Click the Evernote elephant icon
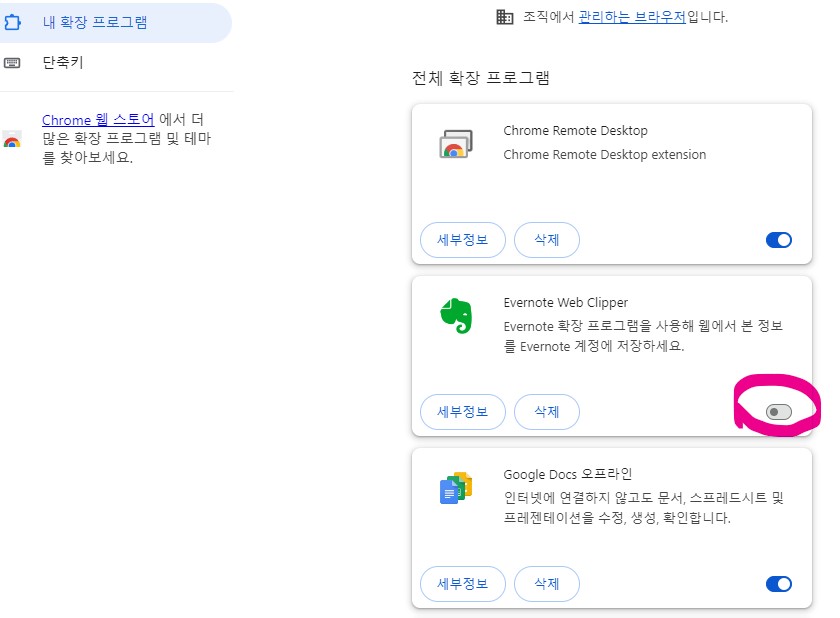This screenshot has width=840, height=618. pos(456,315)
